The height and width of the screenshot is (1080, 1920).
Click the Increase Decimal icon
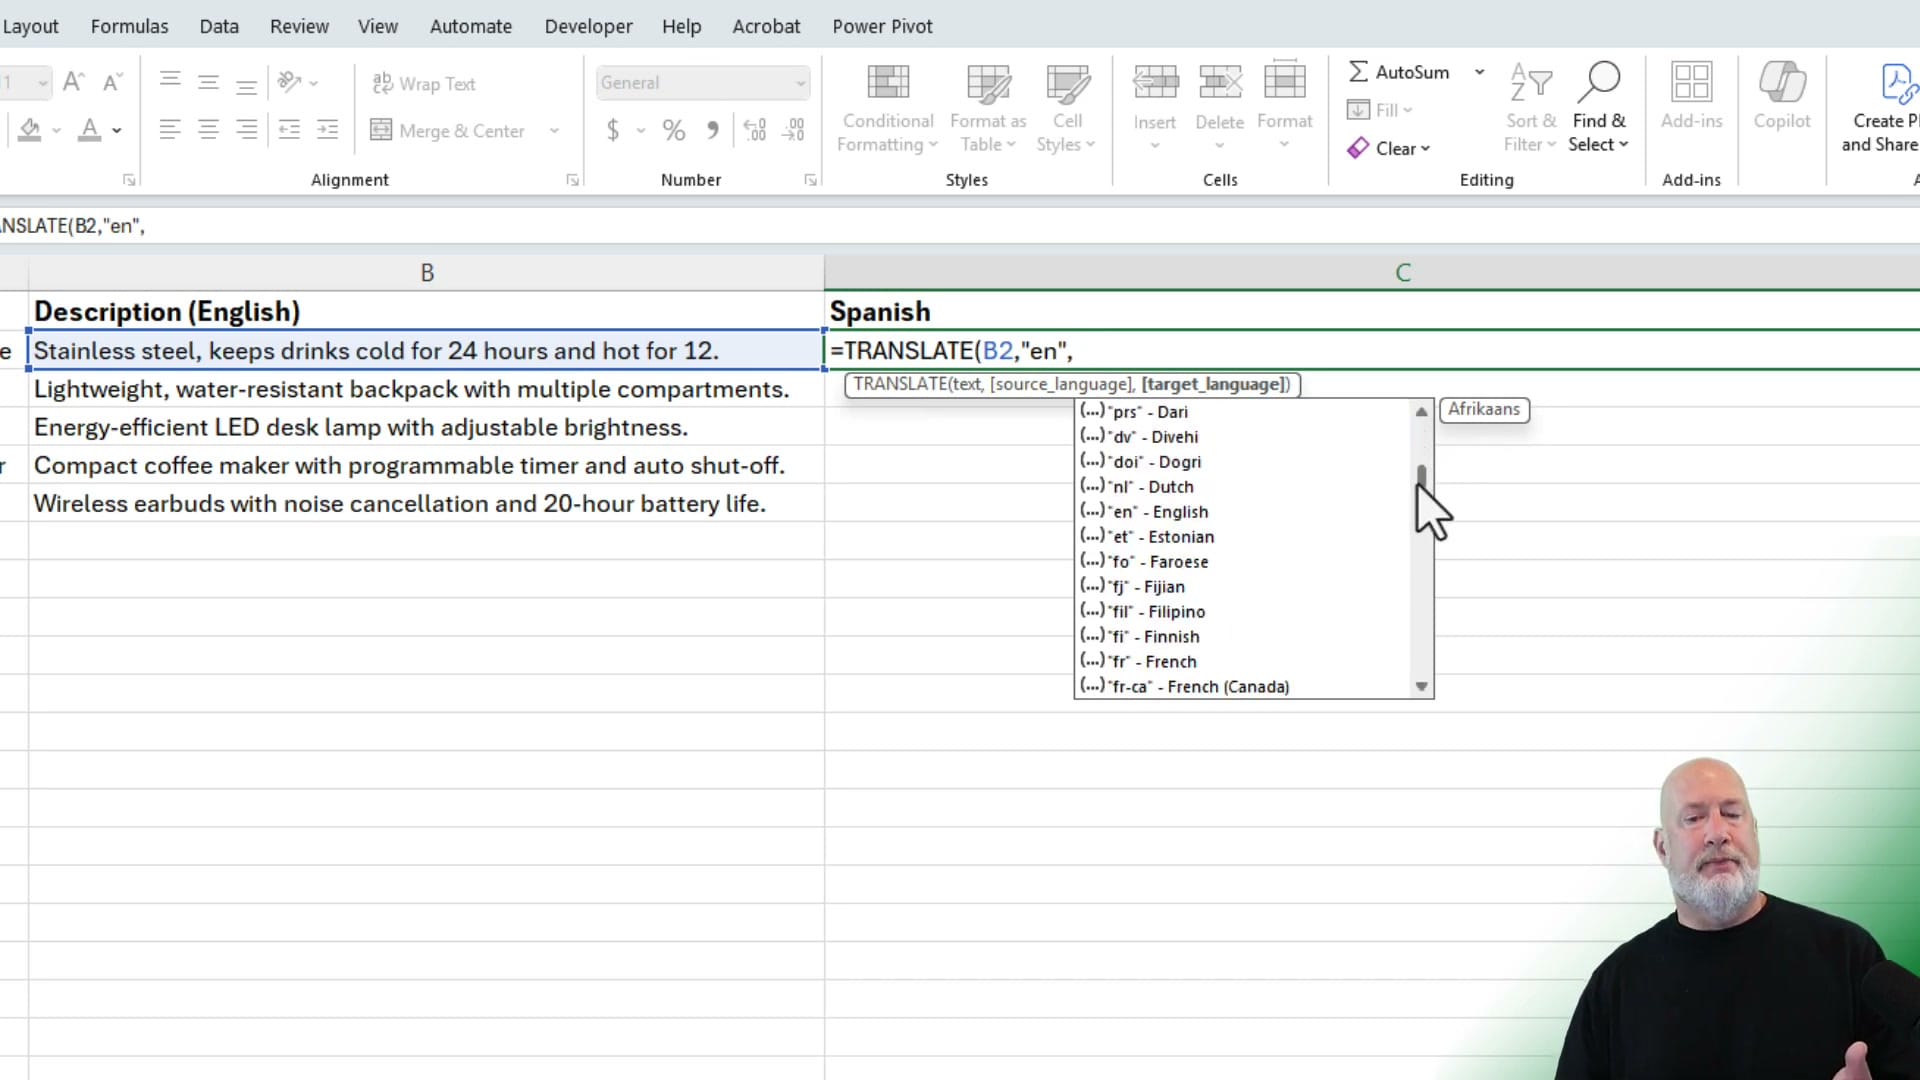[754, 129]
